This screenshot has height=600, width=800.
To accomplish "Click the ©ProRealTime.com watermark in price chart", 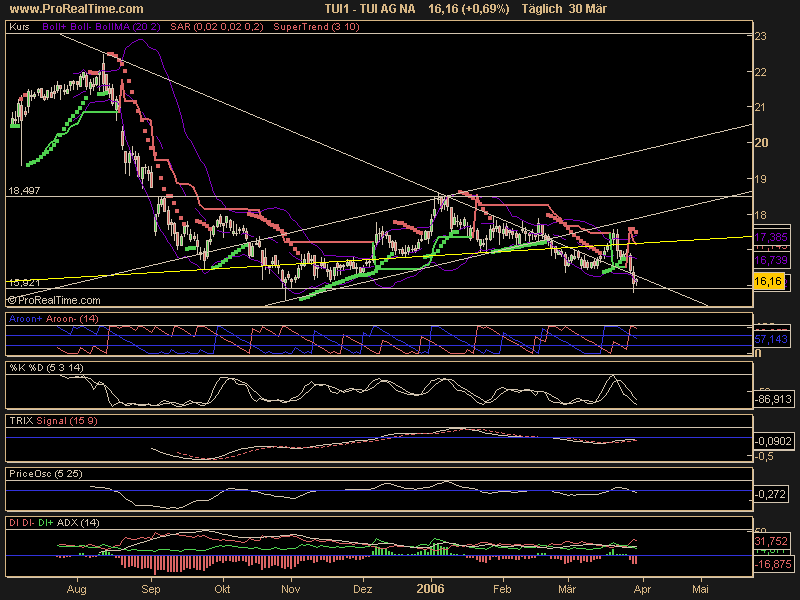I will (x=54, y=299).
